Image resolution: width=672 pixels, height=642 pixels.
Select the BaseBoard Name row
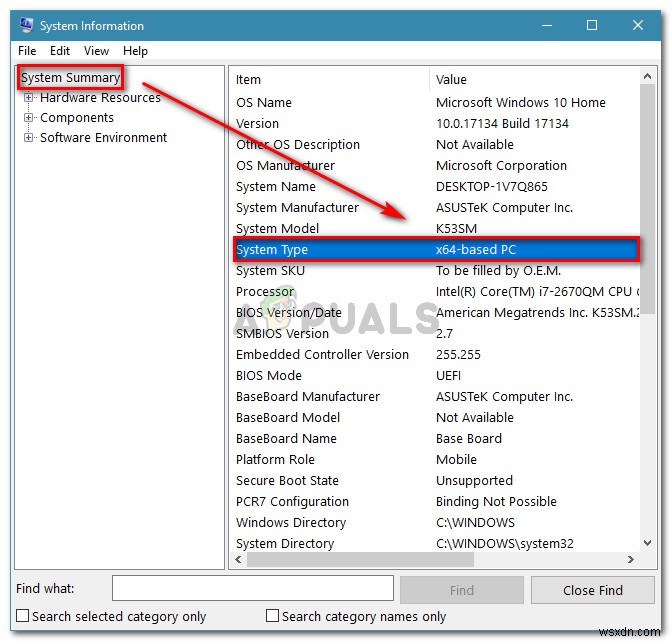click(x=435, y=439)
